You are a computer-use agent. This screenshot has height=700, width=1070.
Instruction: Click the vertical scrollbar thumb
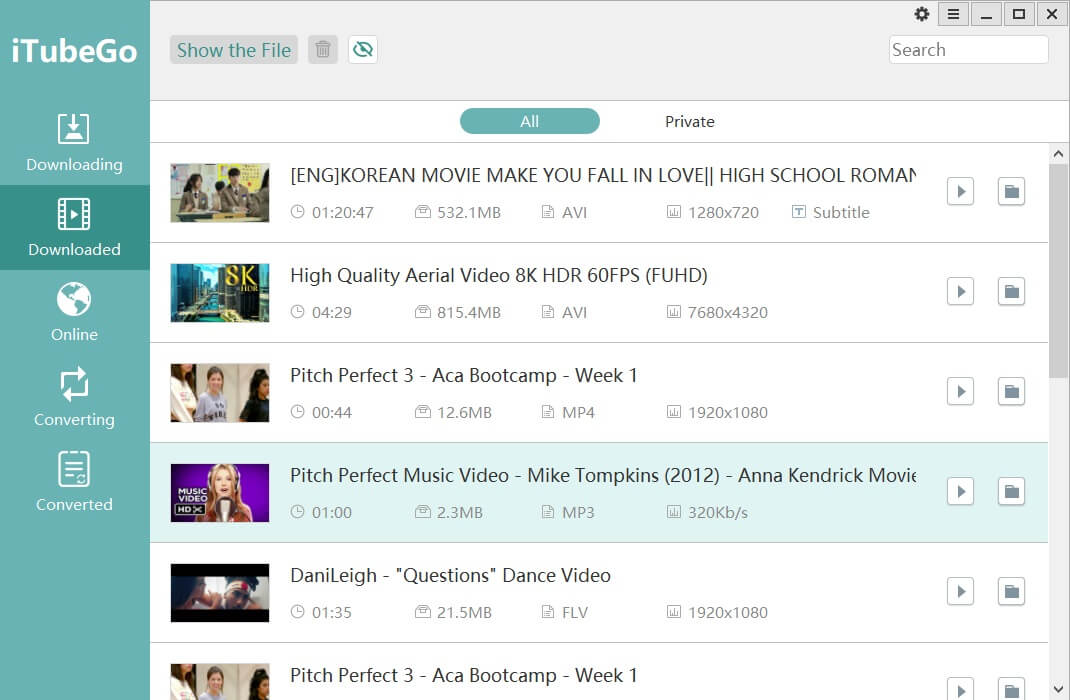1058,271
